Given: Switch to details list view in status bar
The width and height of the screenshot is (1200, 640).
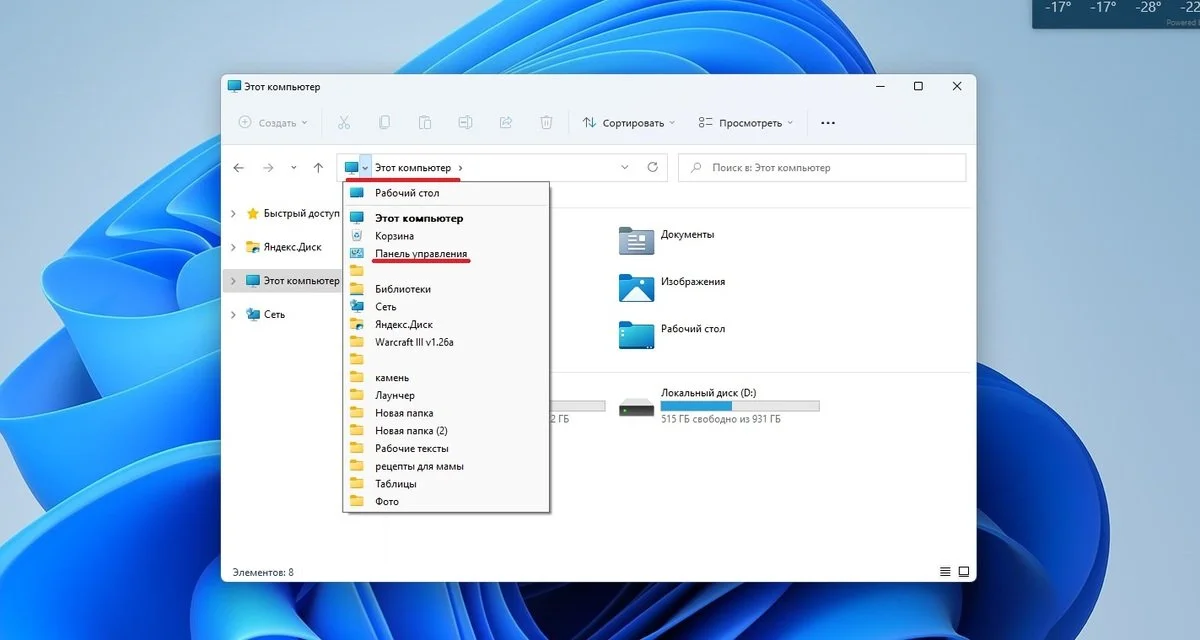Looking at the screenshot, I should click(x=945, y=572).
